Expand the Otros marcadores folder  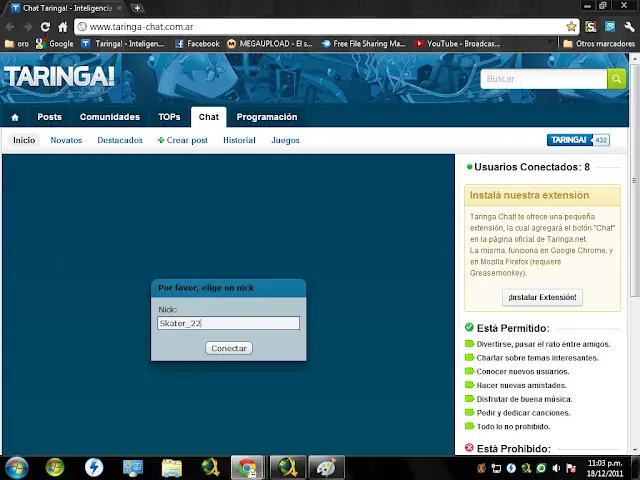[x=599, y=44]
